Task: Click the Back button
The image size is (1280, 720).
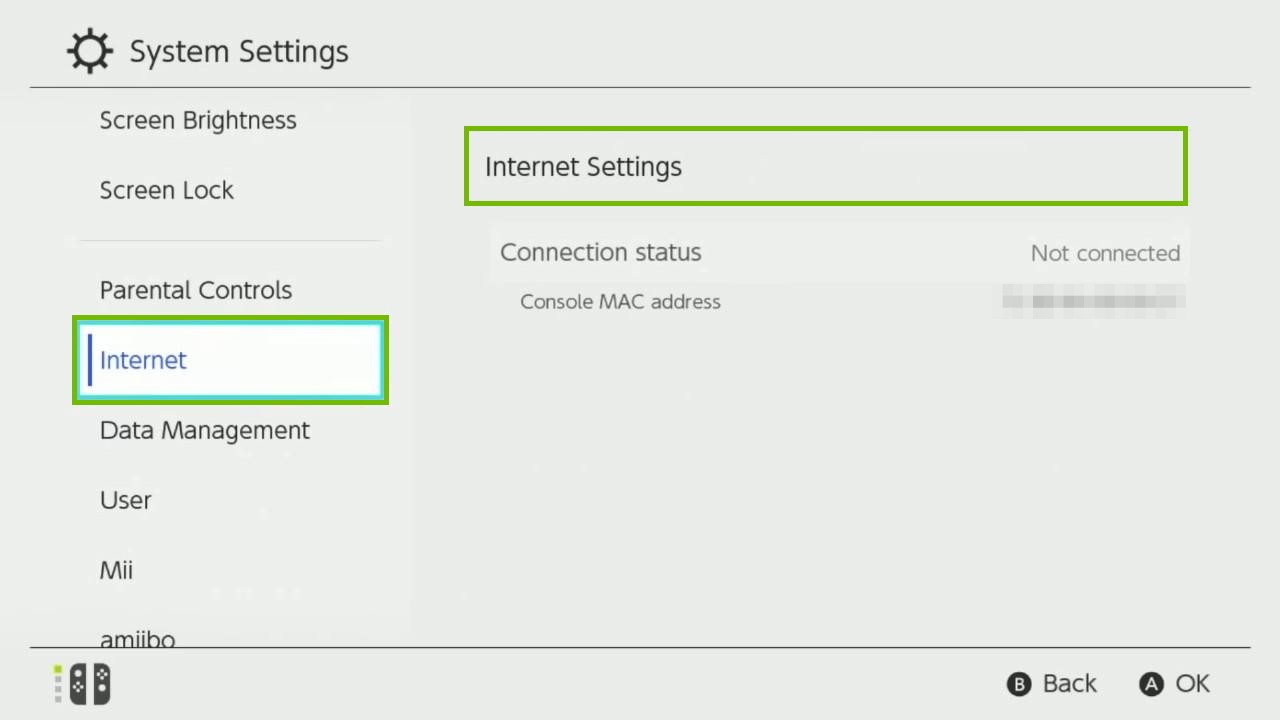Action: (1051, 683)
